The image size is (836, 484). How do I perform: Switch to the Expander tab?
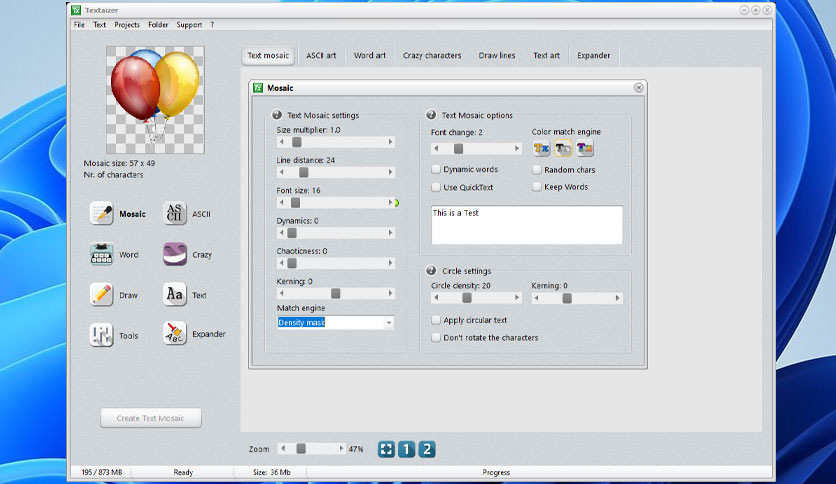tap(593, 55)
